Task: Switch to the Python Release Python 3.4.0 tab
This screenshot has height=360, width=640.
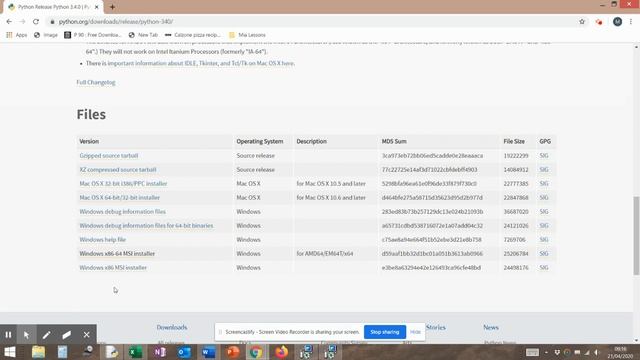Action: [x=53, y=7]
